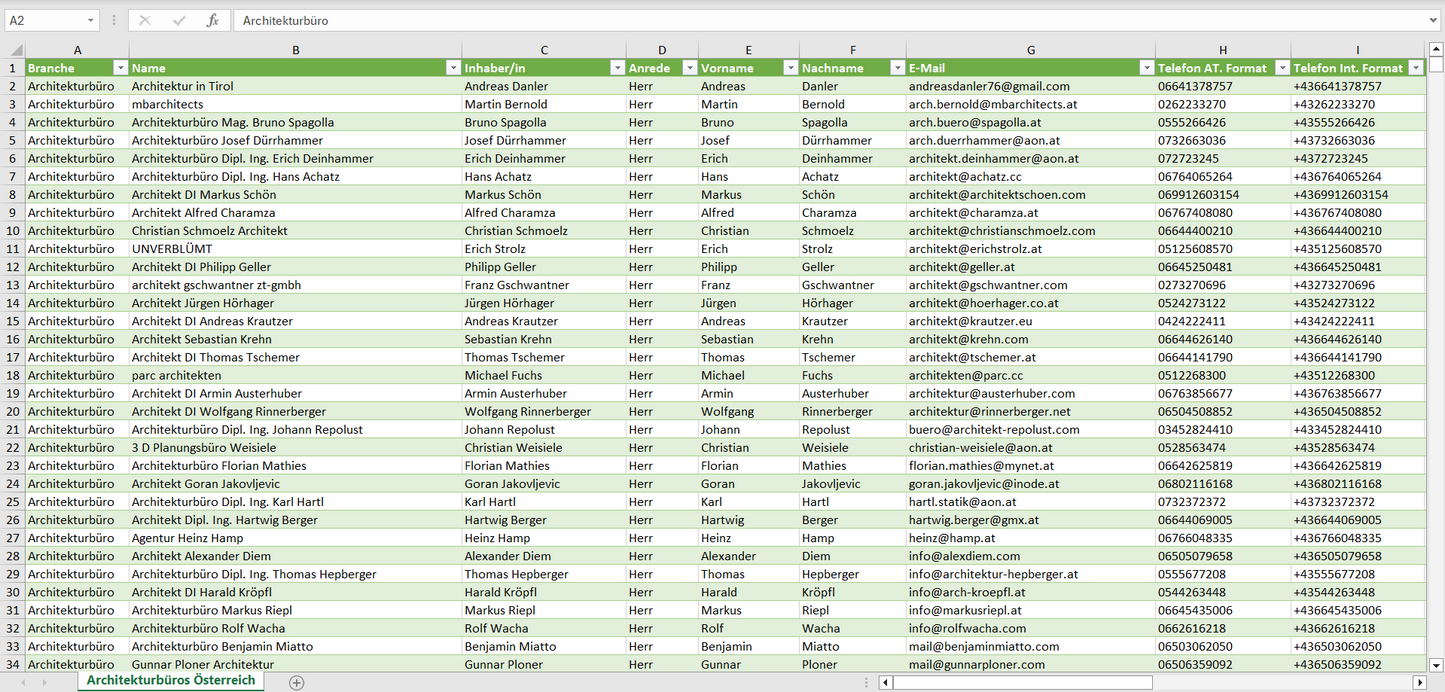Open the E-Mail column filter dropdown
This screenshot has width=1445, height=692.
1146,68
